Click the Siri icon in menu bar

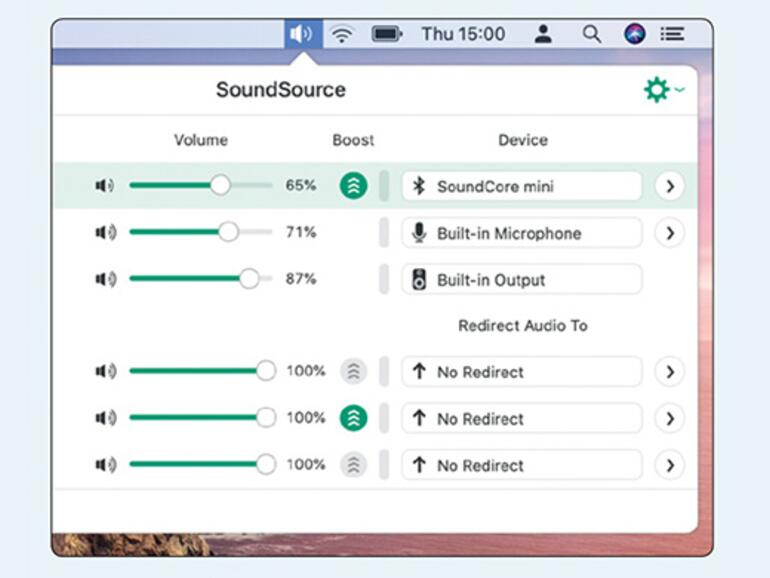tap(635, 34)
